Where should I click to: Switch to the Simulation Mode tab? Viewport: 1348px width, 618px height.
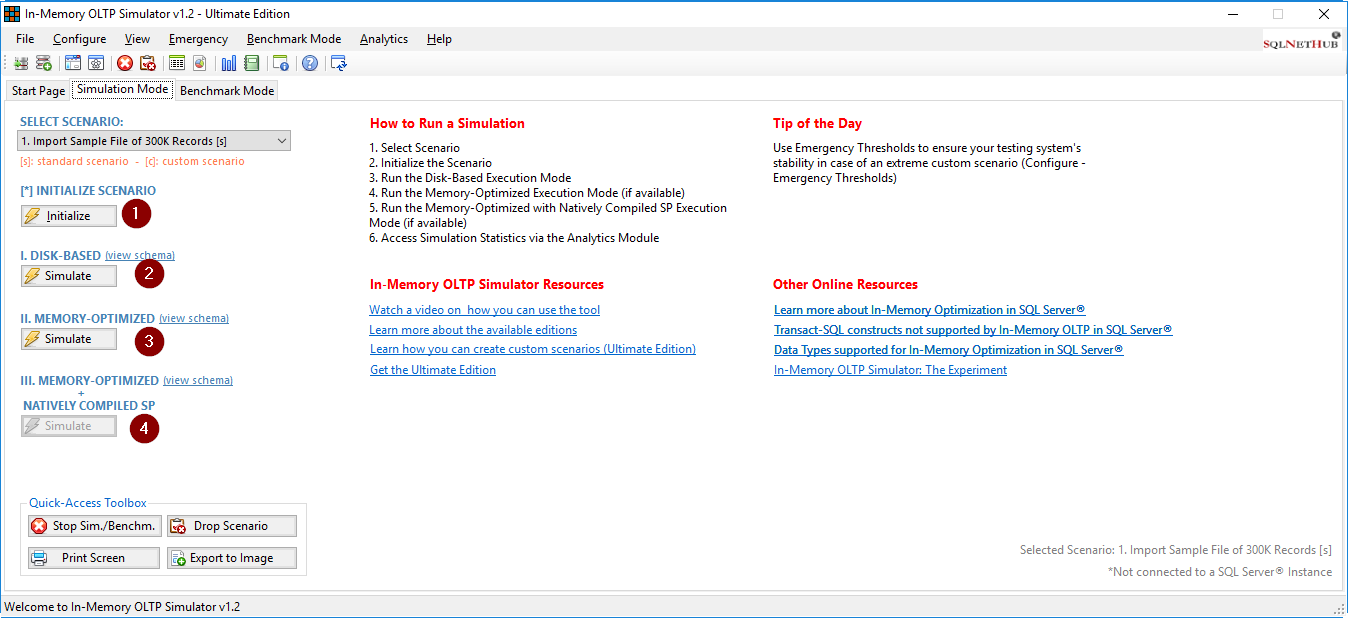[x=123, y=89]
